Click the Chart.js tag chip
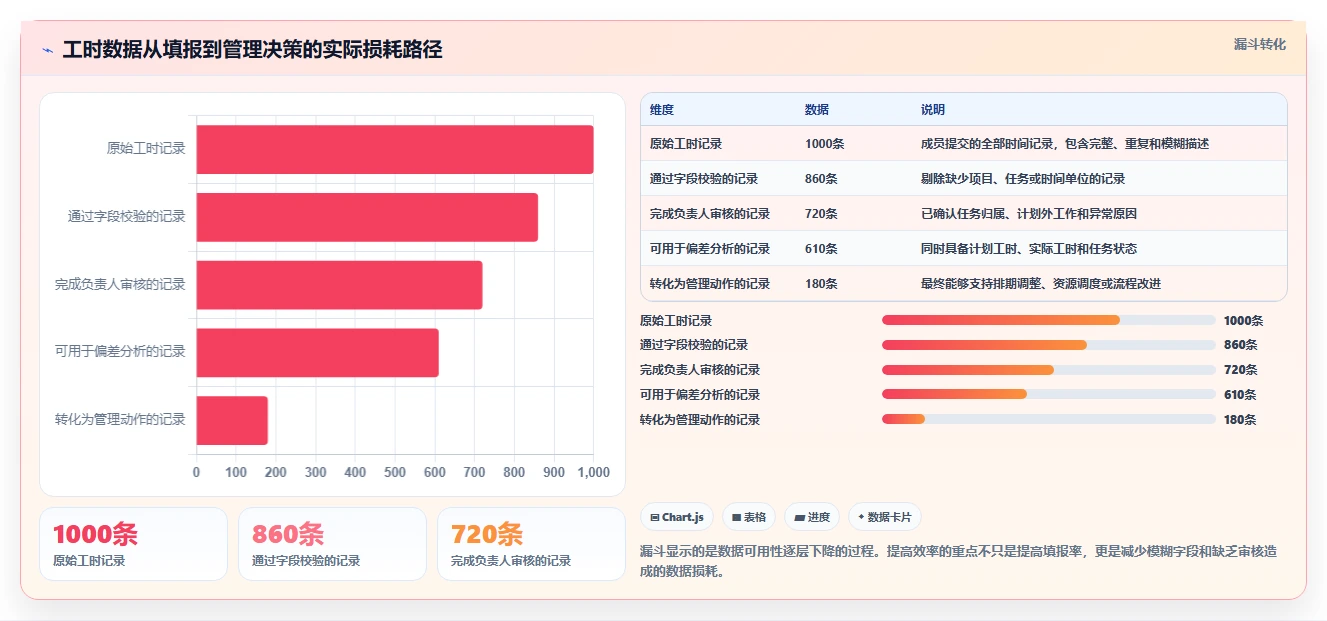1327x621 pixels. (x=677, y=517)
